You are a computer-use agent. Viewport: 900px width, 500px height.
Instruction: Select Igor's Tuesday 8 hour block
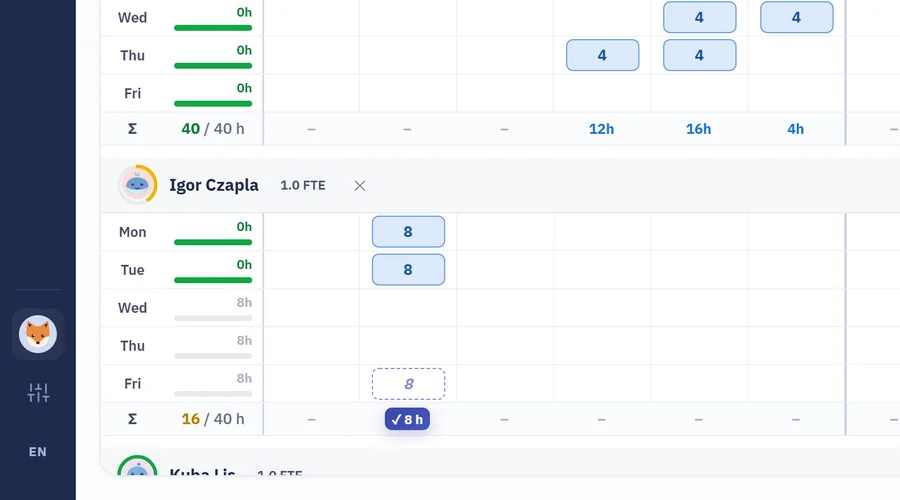pos(408,269)
